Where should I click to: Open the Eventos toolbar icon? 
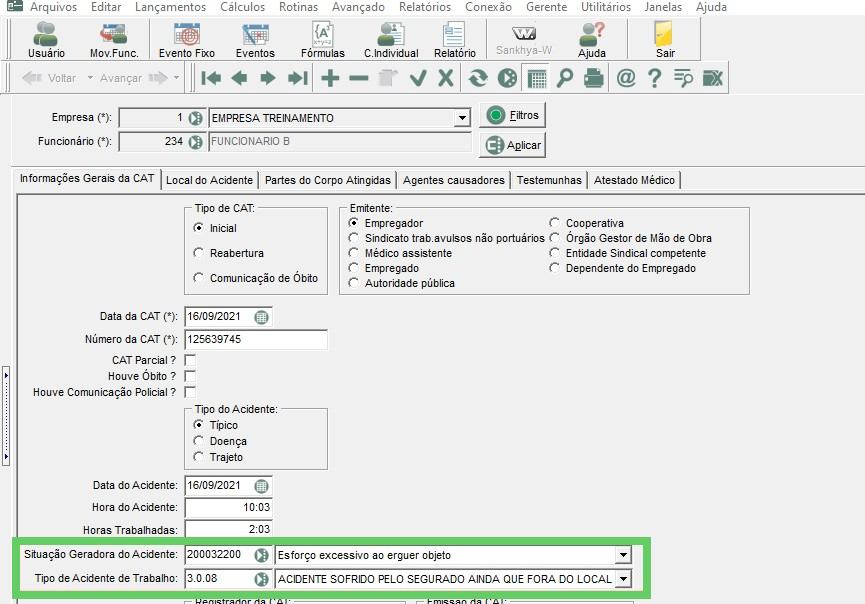tap(255, 40)
